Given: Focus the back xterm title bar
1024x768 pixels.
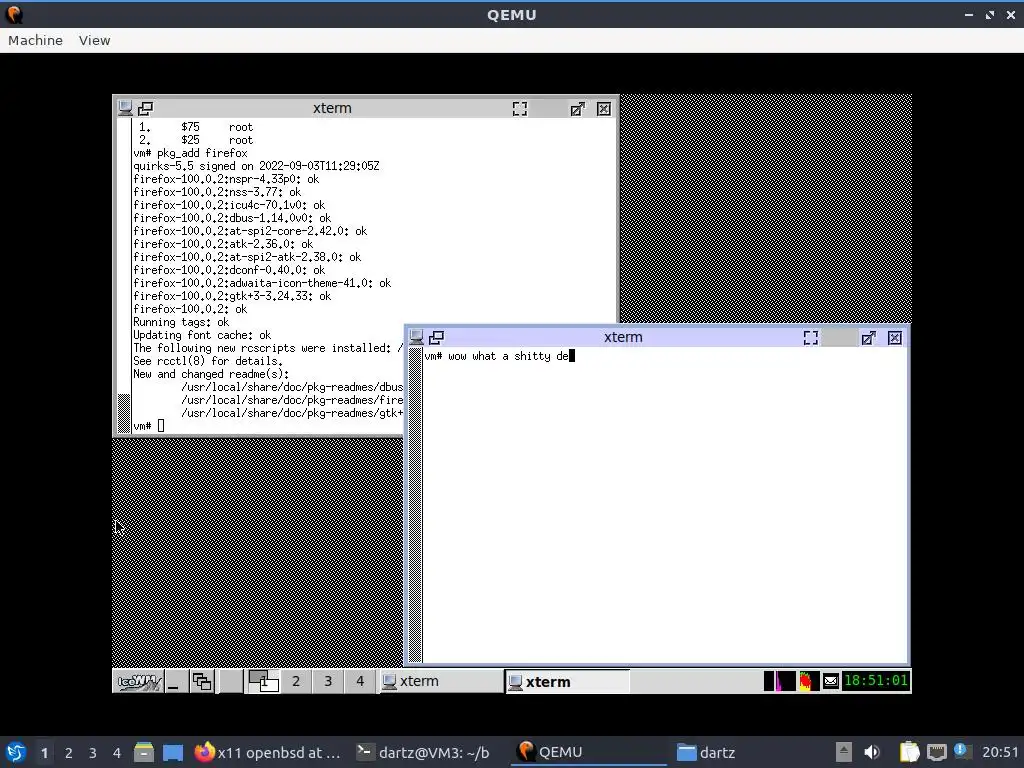Looking at the screenshot, I should (332, 108).
